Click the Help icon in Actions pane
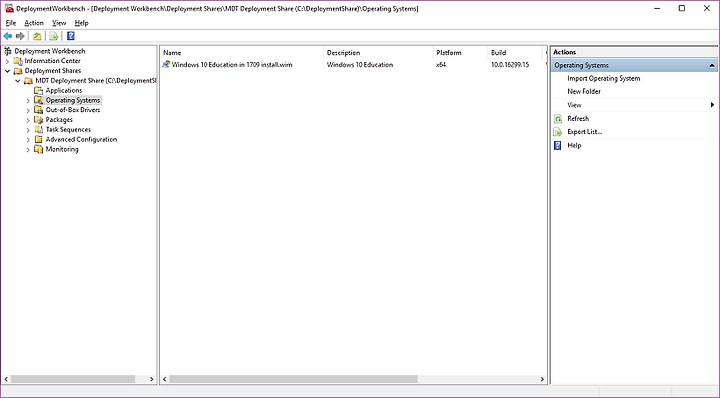Screen dimensions: 720x398 [558, 146]
